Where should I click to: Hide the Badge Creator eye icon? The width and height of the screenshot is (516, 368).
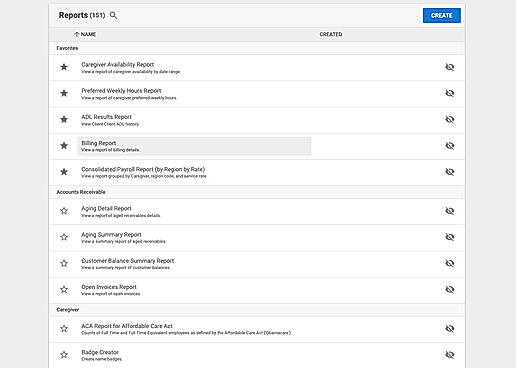click(450, 355)
